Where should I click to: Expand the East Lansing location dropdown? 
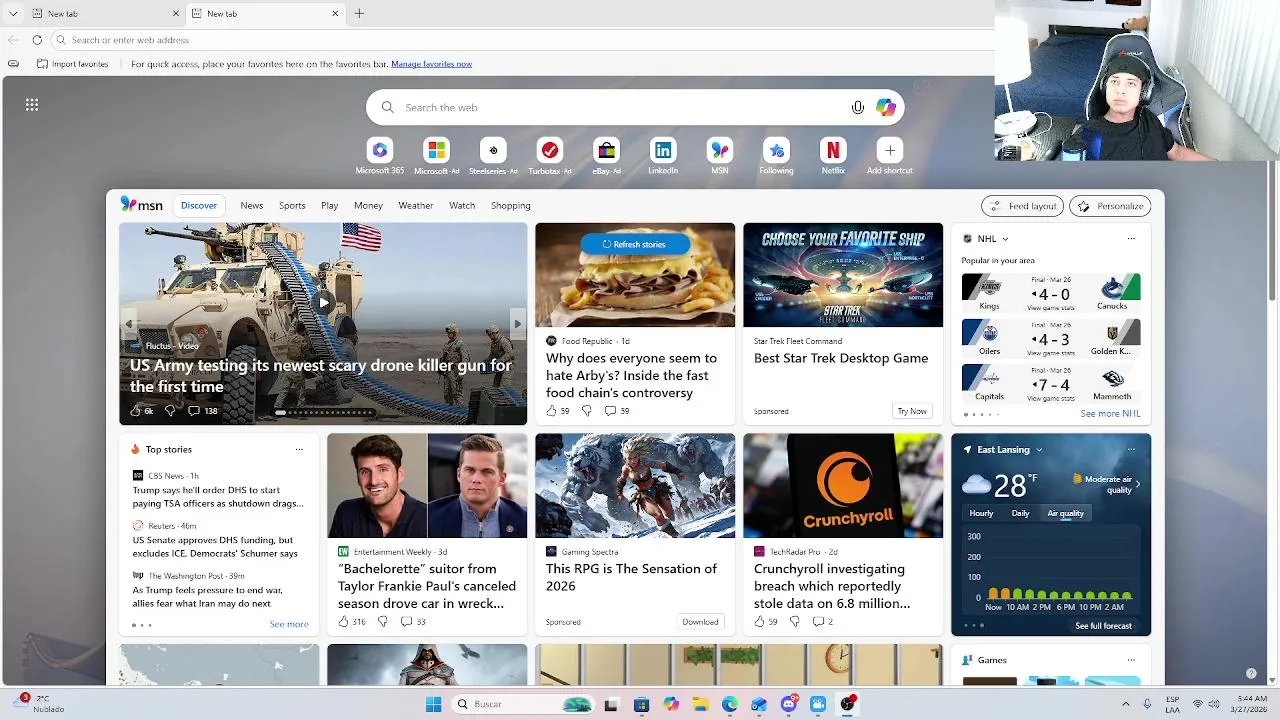(1039, 450)
